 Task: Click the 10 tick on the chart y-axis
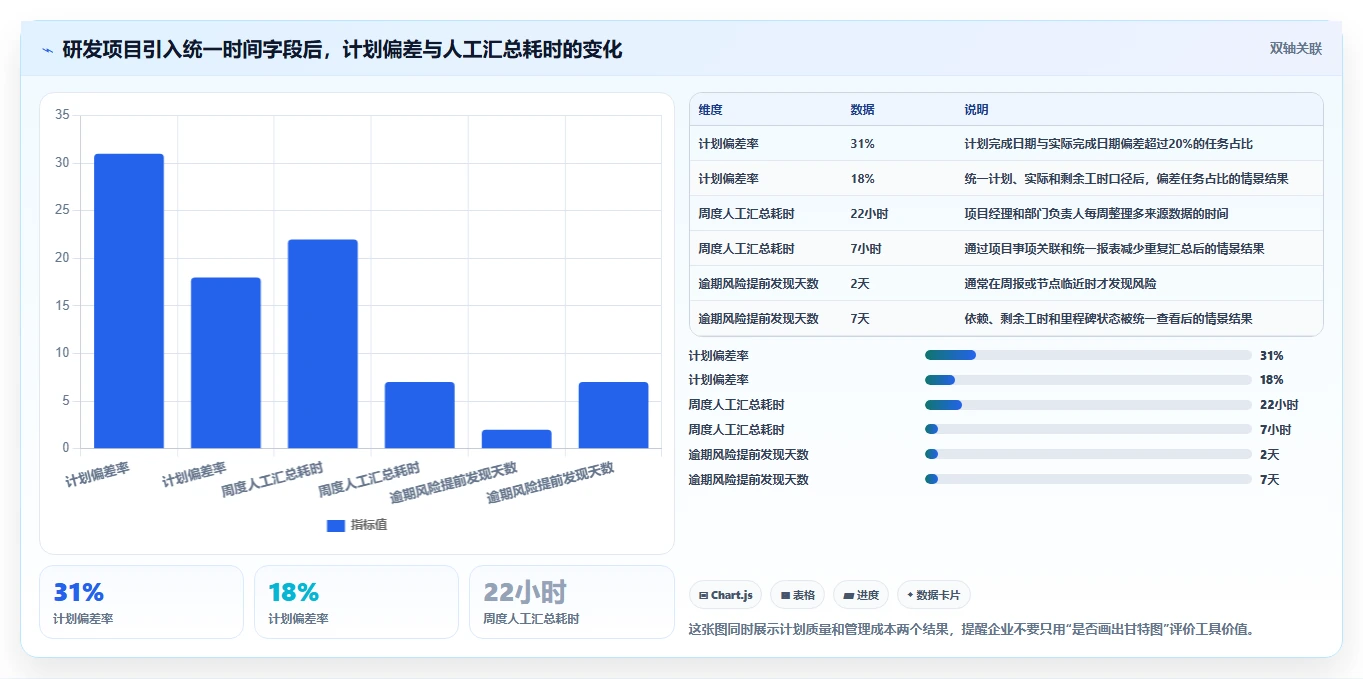click(x=62, y=353)
